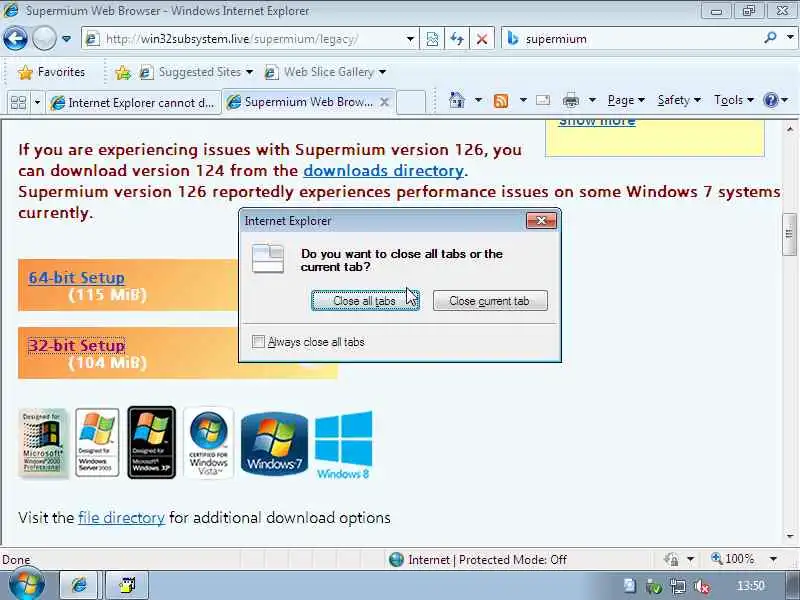
Task: Open the Tools menu
Action: click(x=733, y=100)
